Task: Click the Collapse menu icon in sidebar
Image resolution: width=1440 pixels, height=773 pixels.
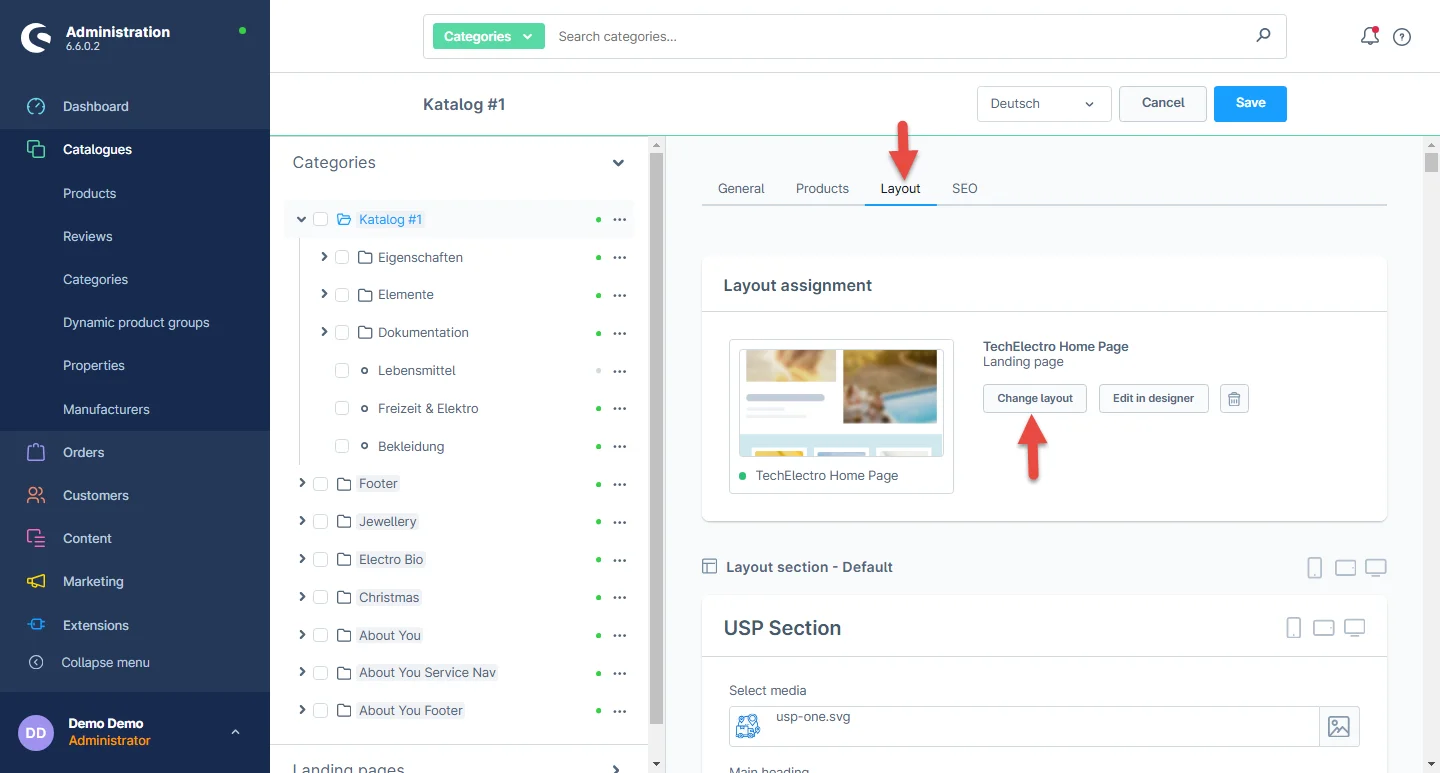Action: pyautogui.click(x=36, y=662)
